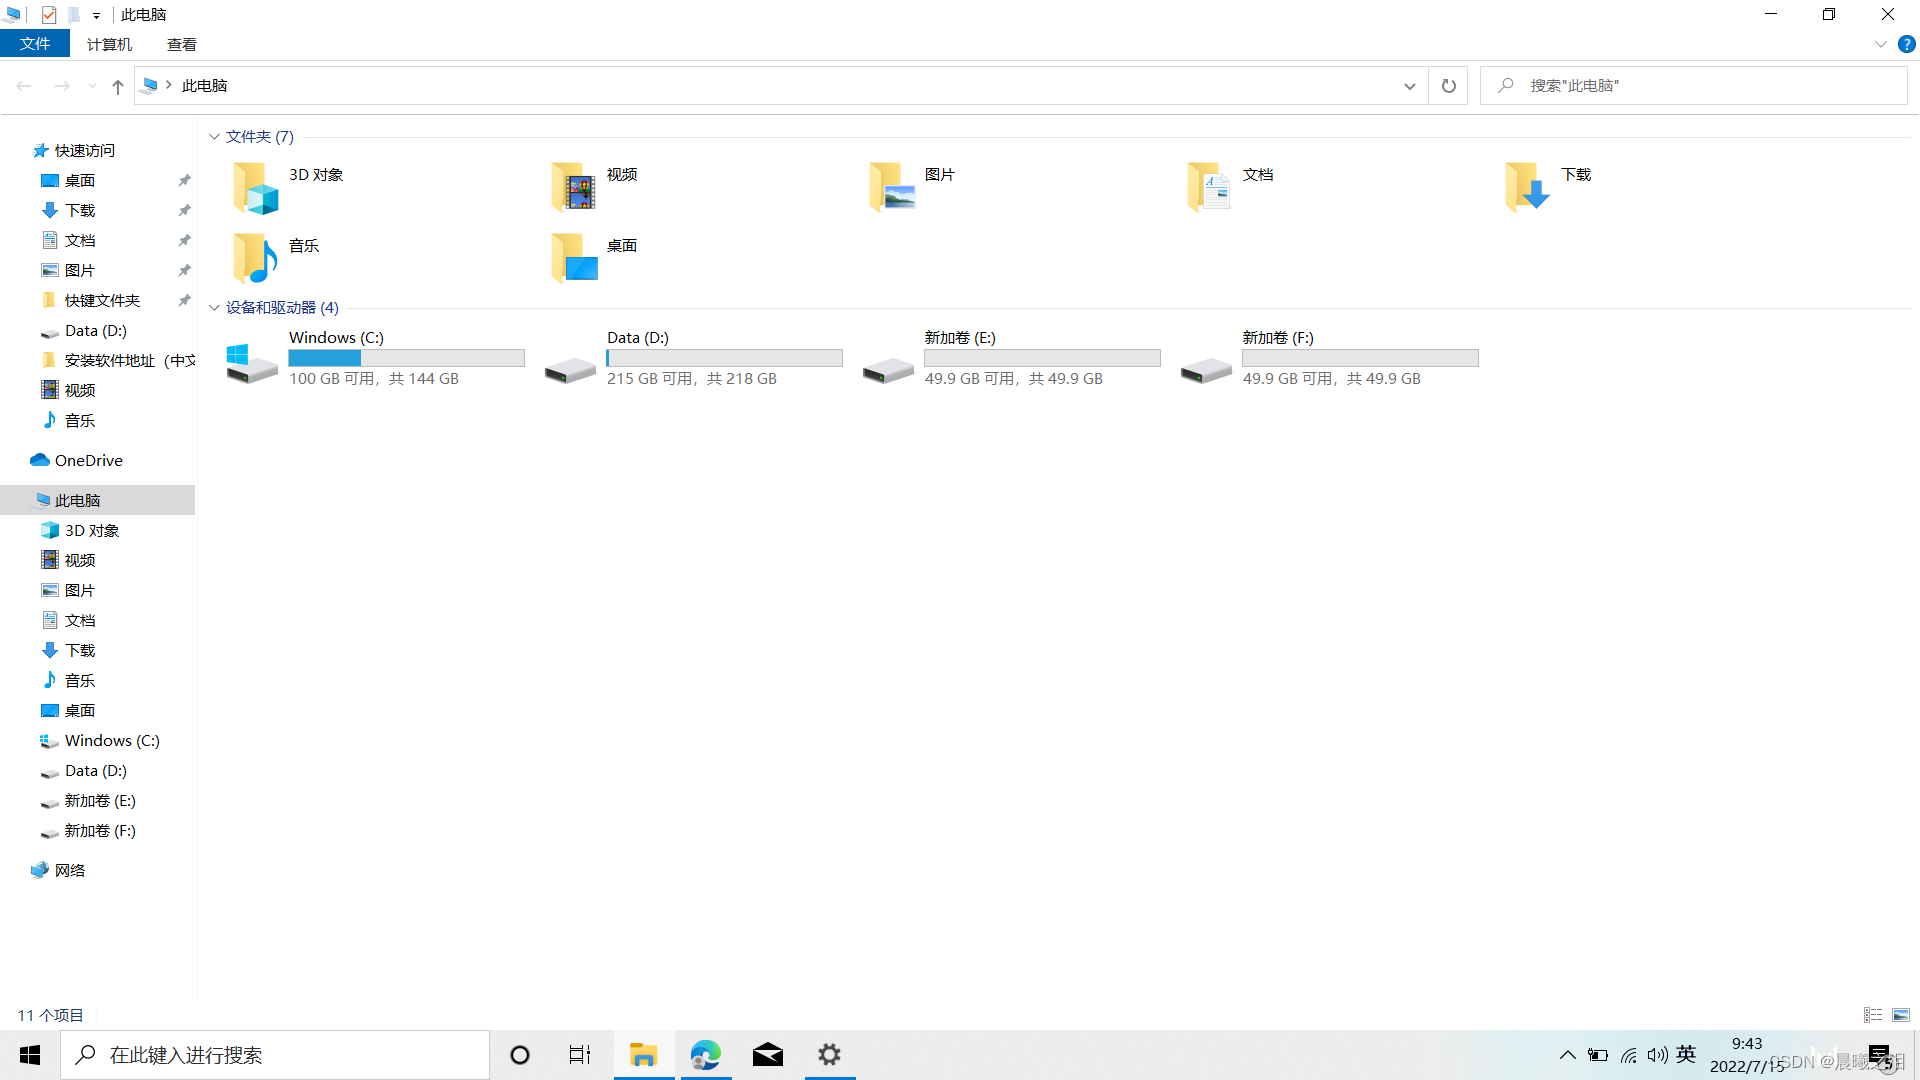Select 网络 in navigation pane

tap(70, 871)
